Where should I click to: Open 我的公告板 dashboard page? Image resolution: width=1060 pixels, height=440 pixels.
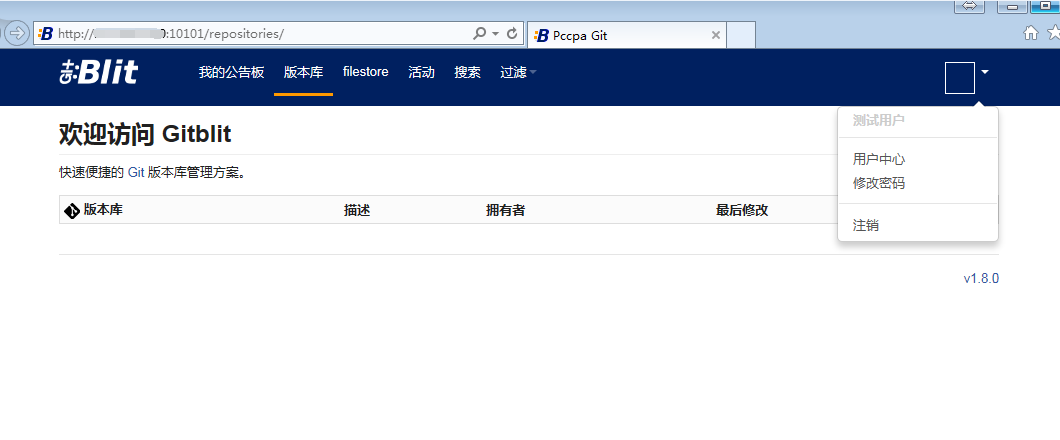pos(231,72)
